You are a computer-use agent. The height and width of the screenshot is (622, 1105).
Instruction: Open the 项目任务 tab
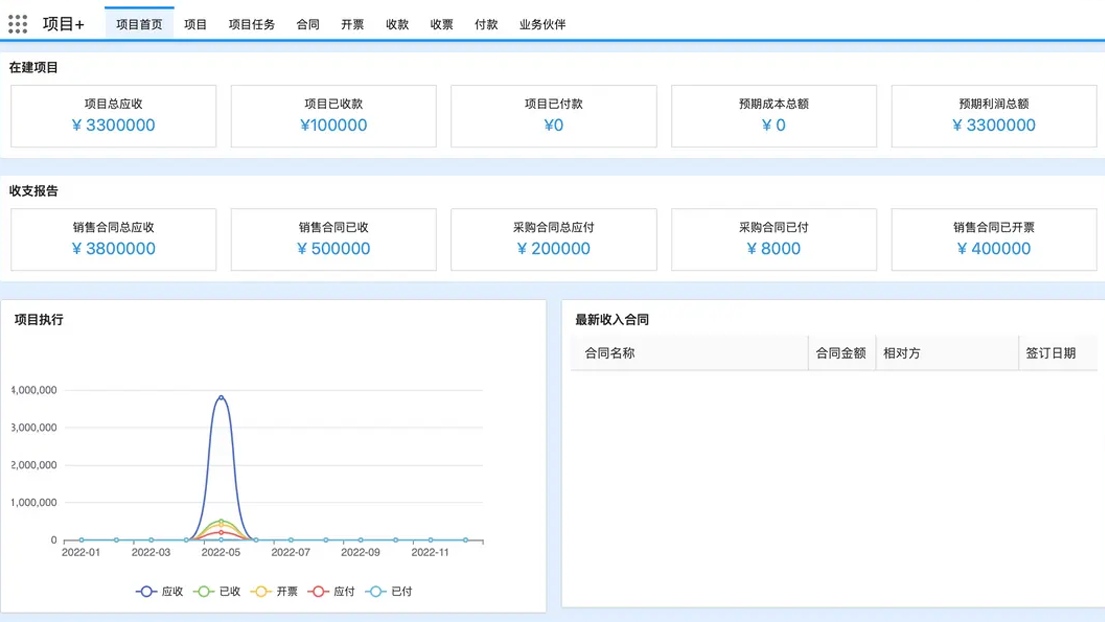(252, 24)
